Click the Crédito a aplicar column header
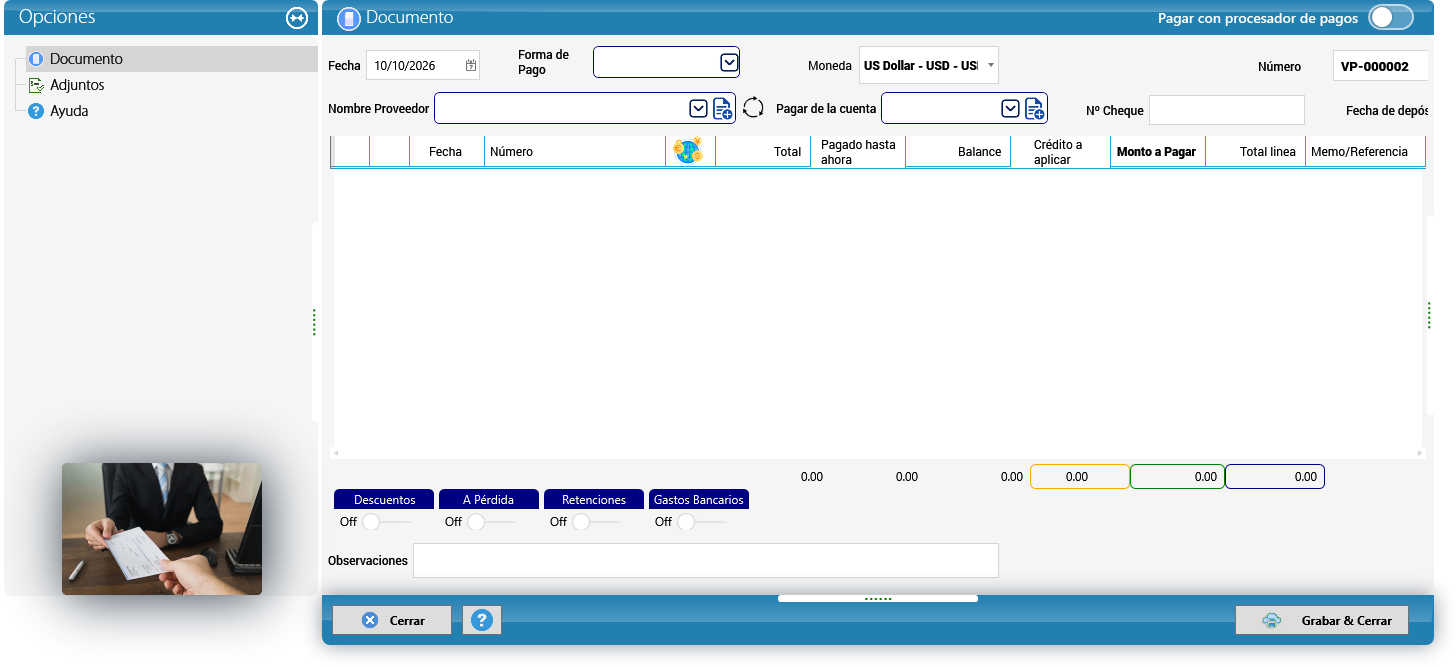The width and height of the screenshot is (1456, 667). 1061,152
